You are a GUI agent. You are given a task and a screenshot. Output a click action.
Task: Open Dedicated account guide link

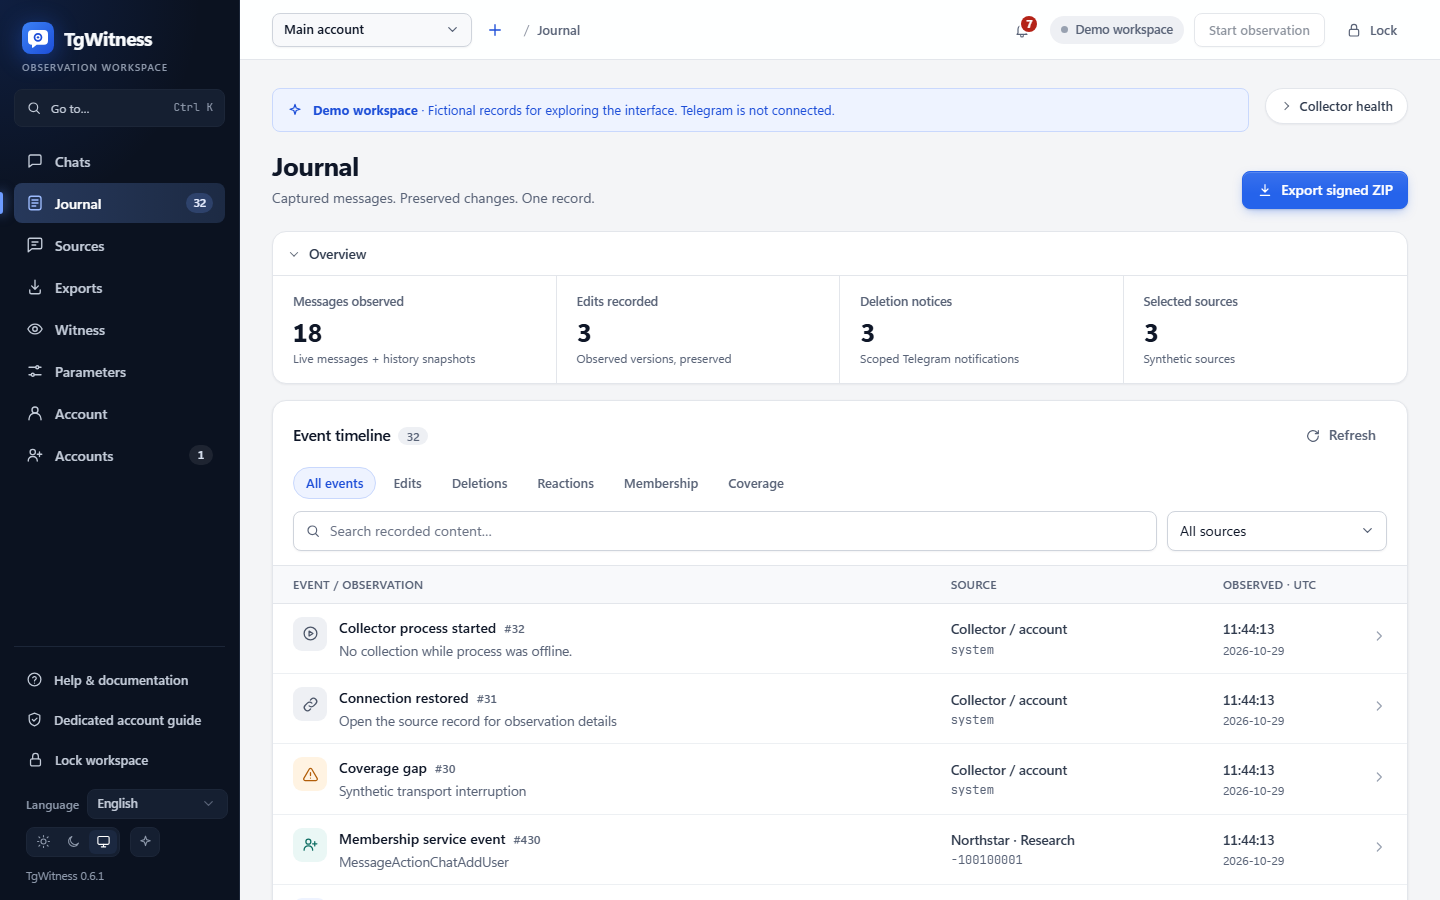pos(119,720)
